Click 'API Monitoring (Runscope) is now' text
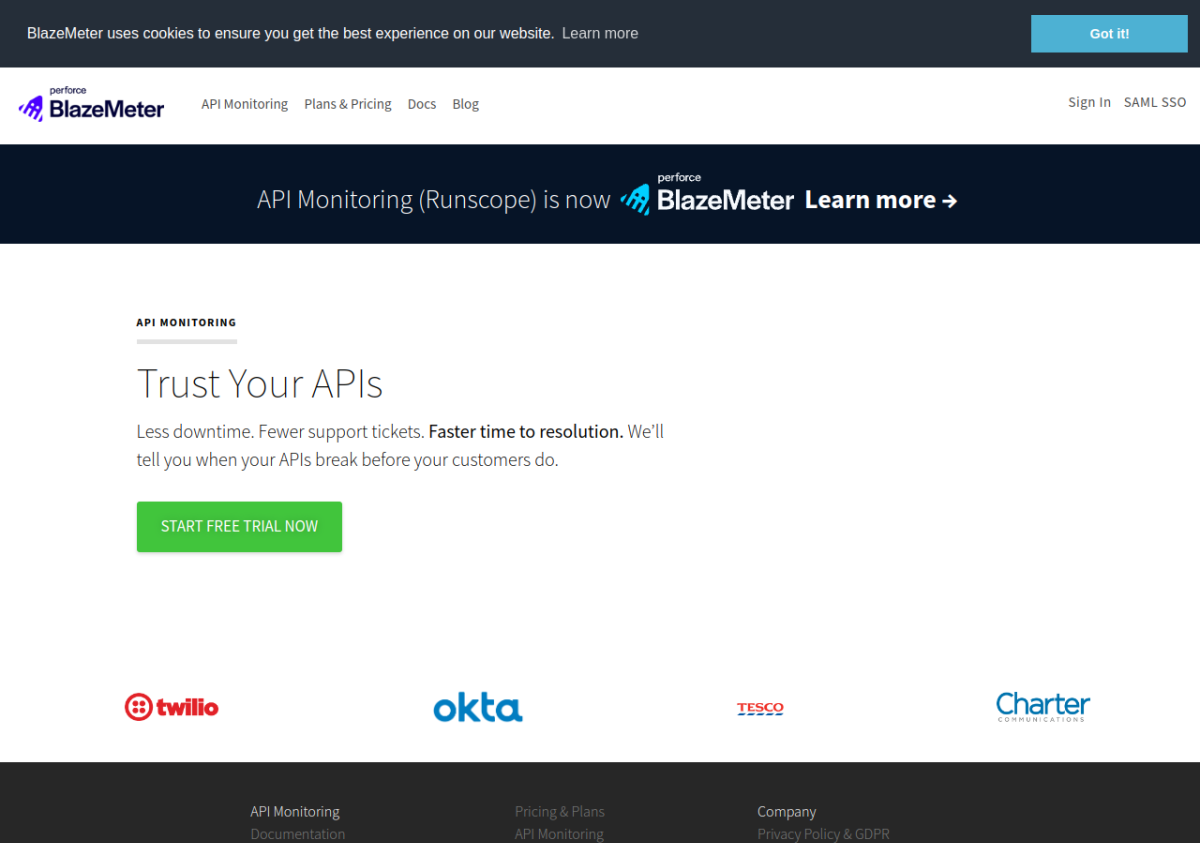 click(433, 200)
